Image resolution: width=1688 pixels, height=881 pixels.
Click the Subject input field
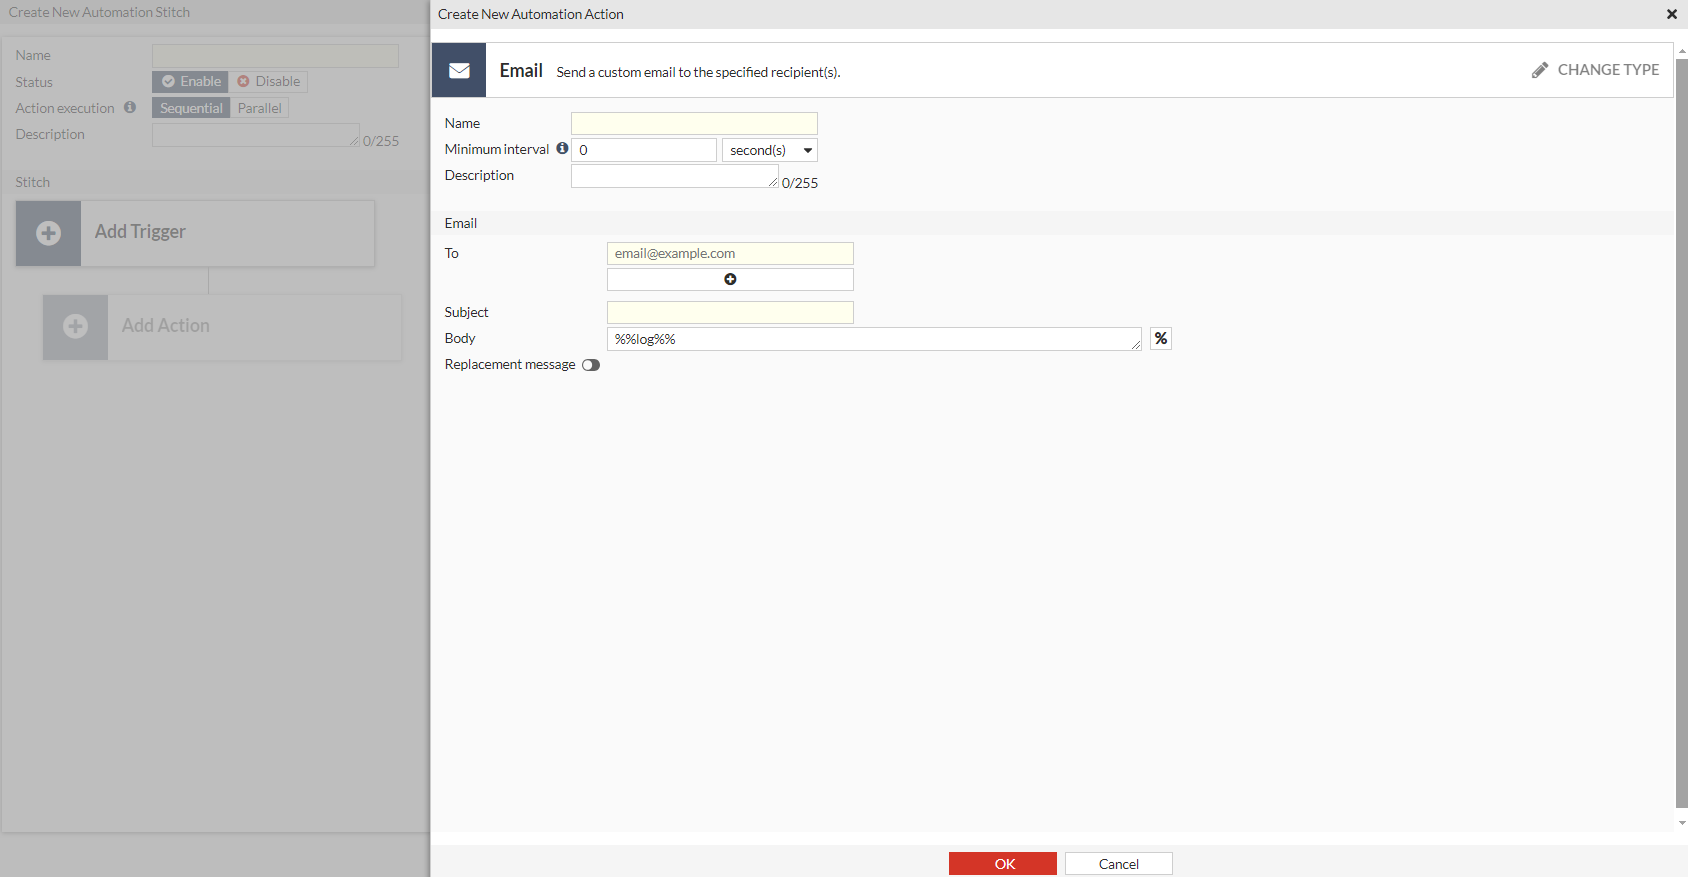click(730, 312)
